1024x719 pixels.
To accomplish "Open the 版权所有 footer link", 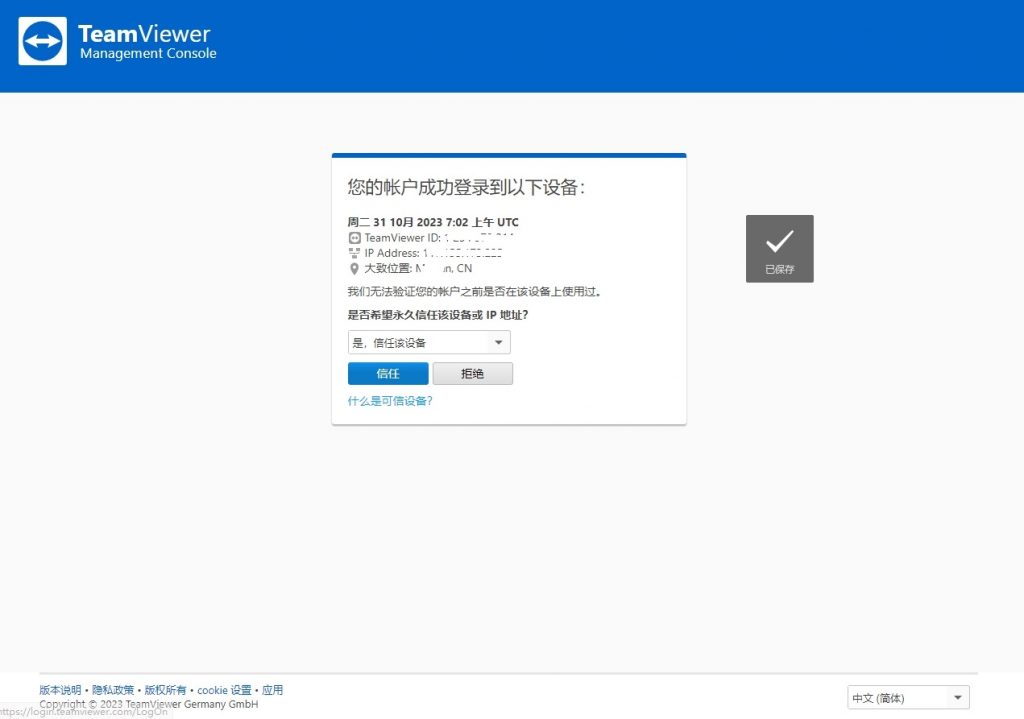I will 165,690.
